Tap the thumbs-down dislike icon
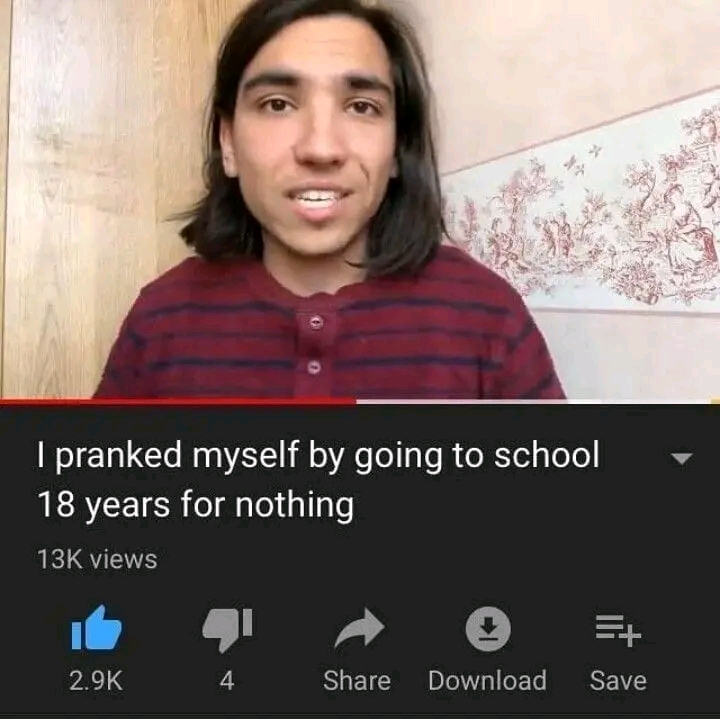Image resolution: width=720 pixels, height=720 pixels. click(227, 630)
